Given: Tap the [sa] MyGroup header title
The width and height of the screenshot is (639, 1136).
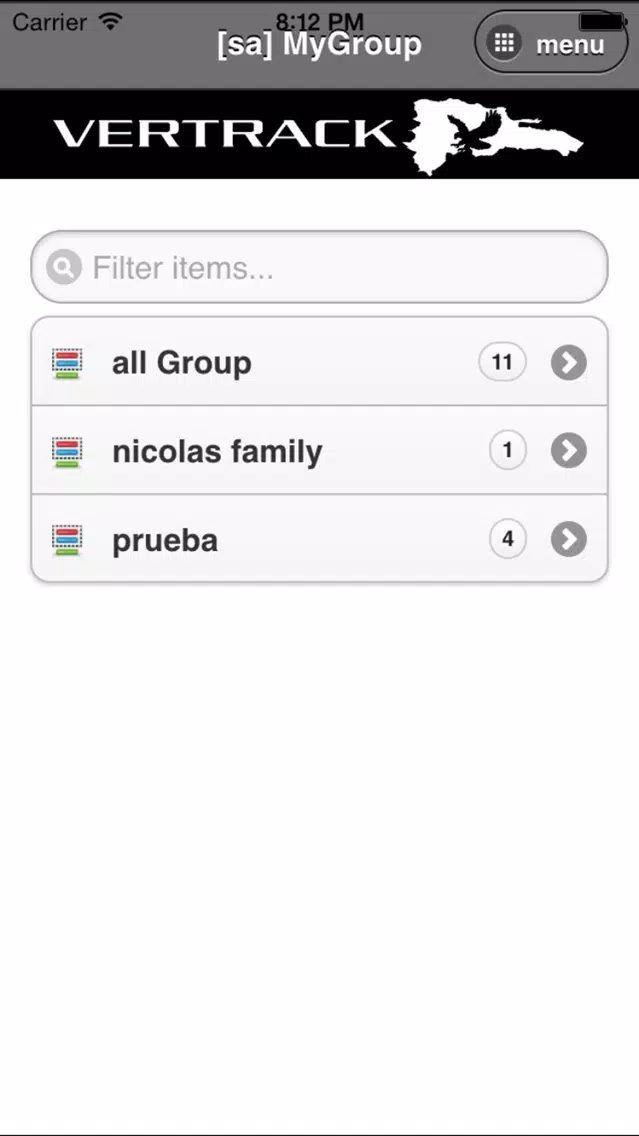Looking at the screenshot, I should tap(320, 44).
